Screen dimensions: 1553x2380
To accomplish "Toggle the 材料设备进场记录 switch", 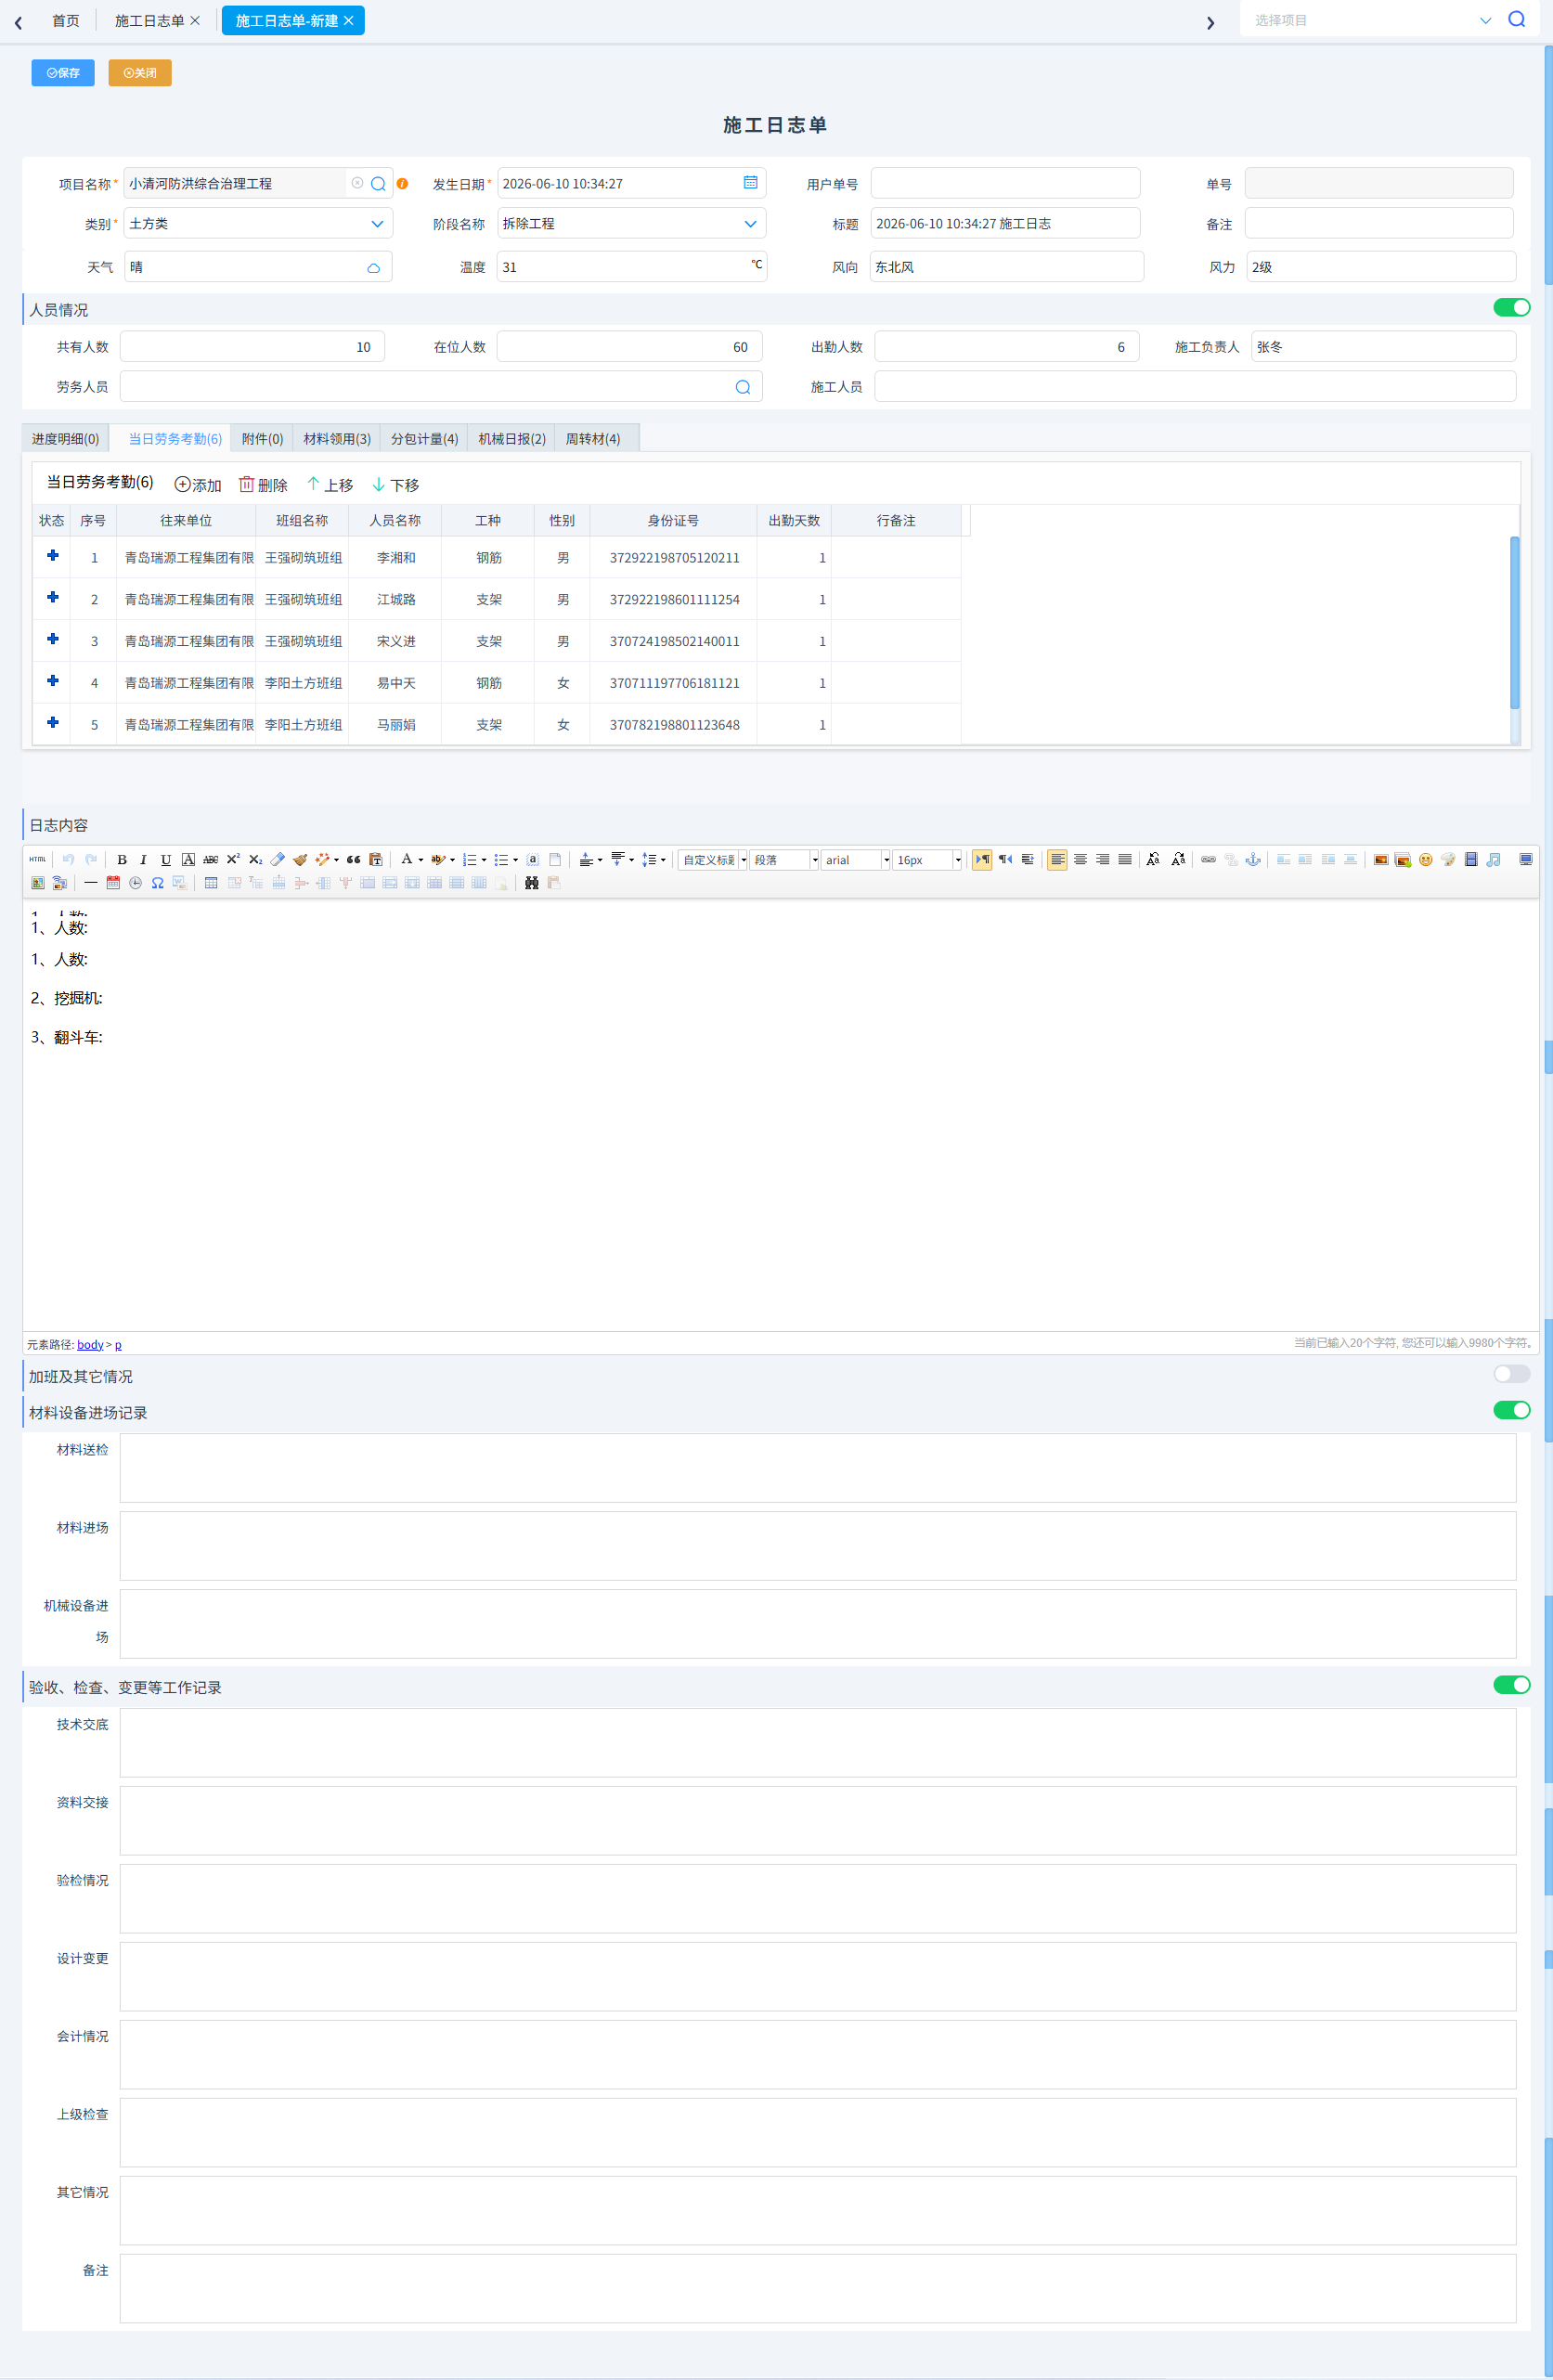I will 1511,1410.
